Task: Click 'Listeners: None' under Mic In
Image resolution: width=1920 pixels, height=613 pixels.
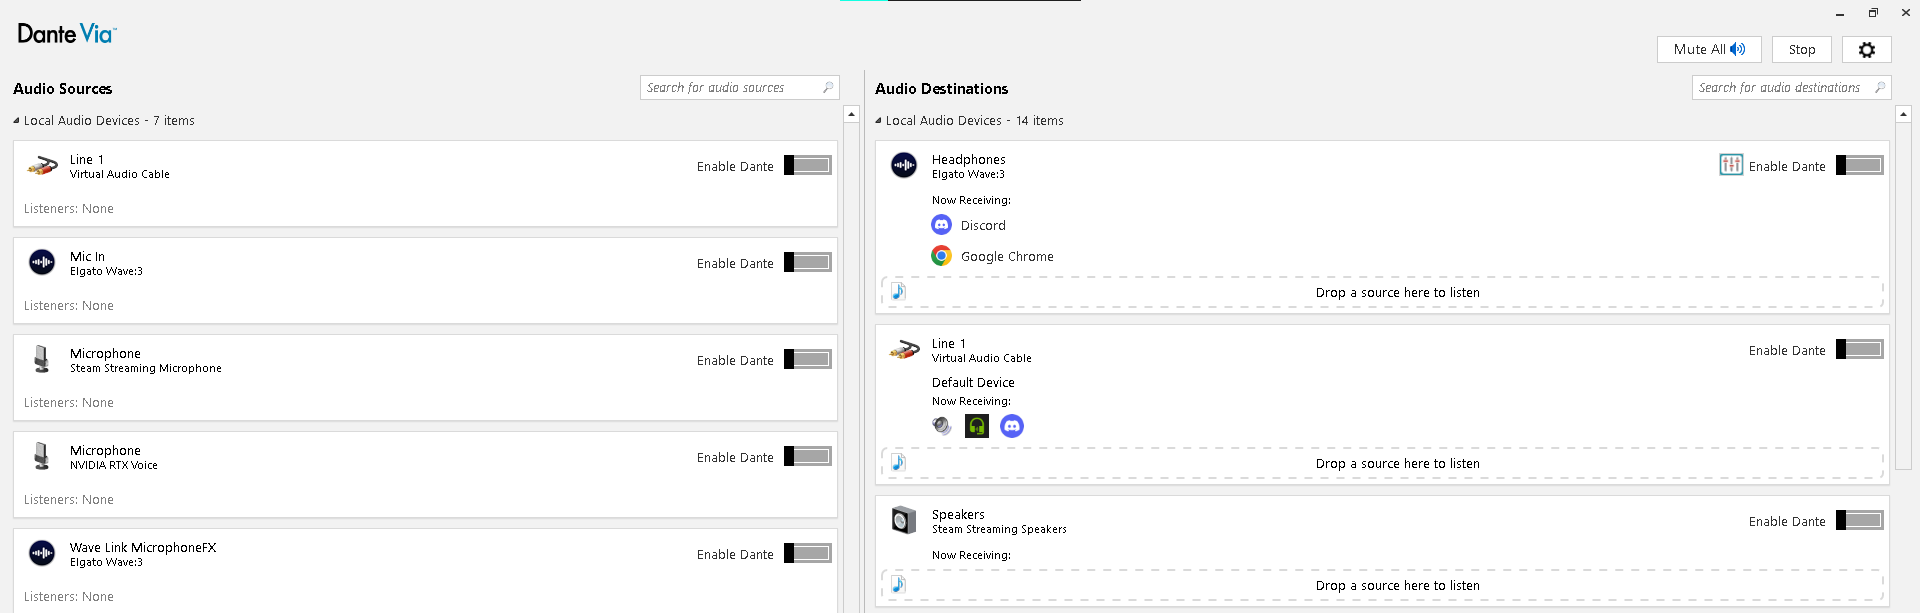Action: point(69,306)
